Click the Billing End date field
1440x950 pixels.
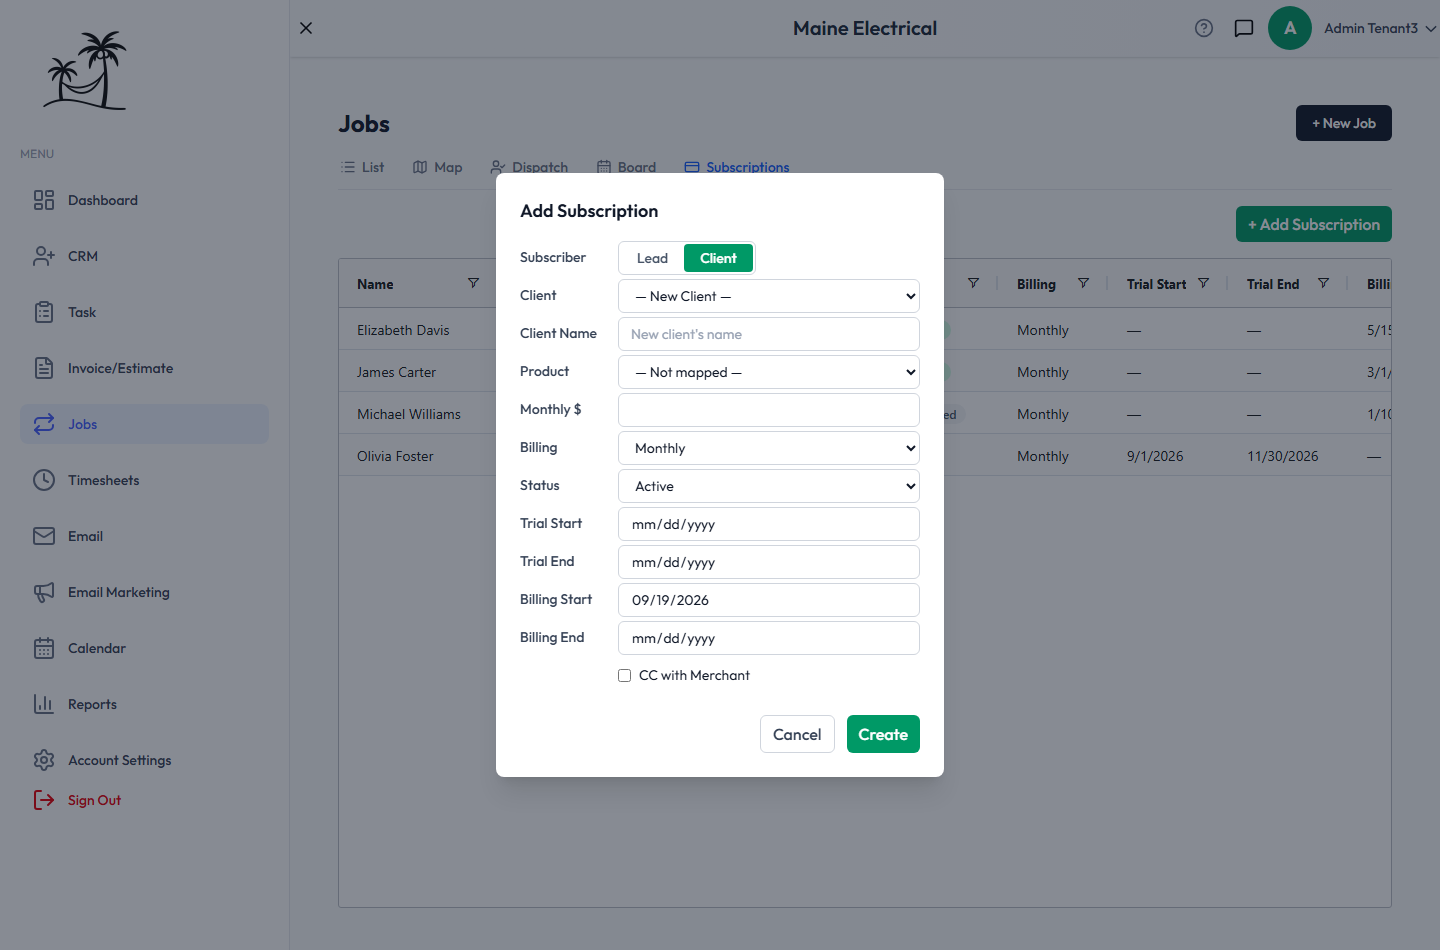click(x=769, y=638)
